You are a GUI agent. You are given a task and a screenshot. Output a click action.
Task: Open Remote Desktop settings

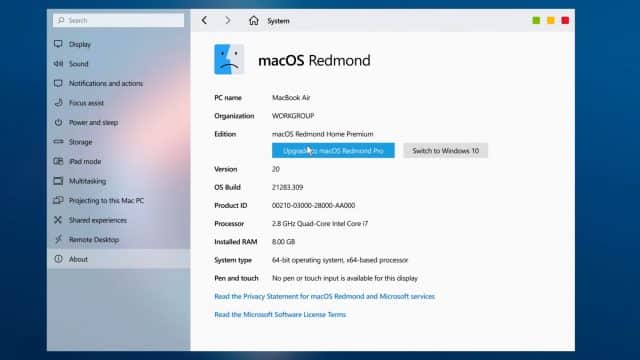coord(118,240)
